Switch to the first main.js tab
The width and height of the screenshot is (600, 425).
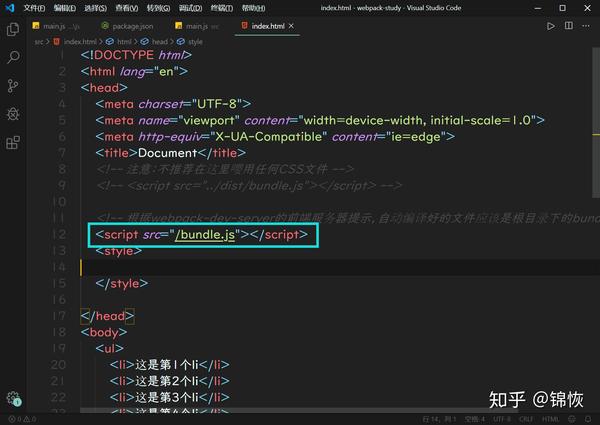pos(56,26)
